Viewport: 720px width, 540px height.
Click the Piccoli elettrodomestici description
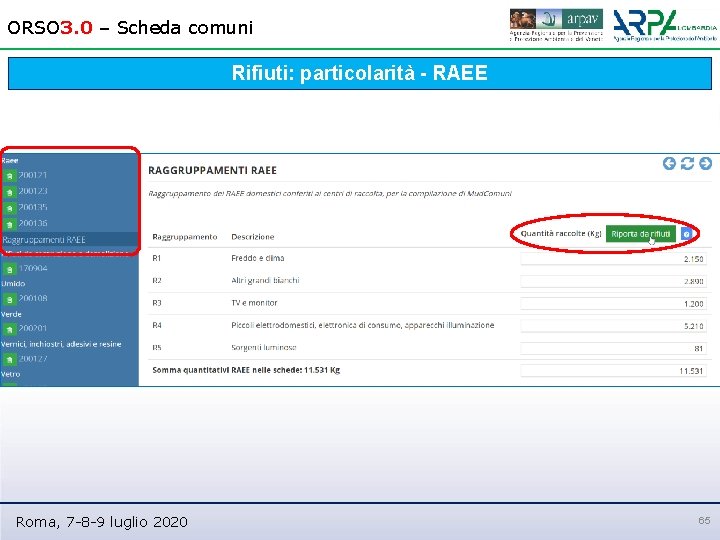[x=363, y=326]
